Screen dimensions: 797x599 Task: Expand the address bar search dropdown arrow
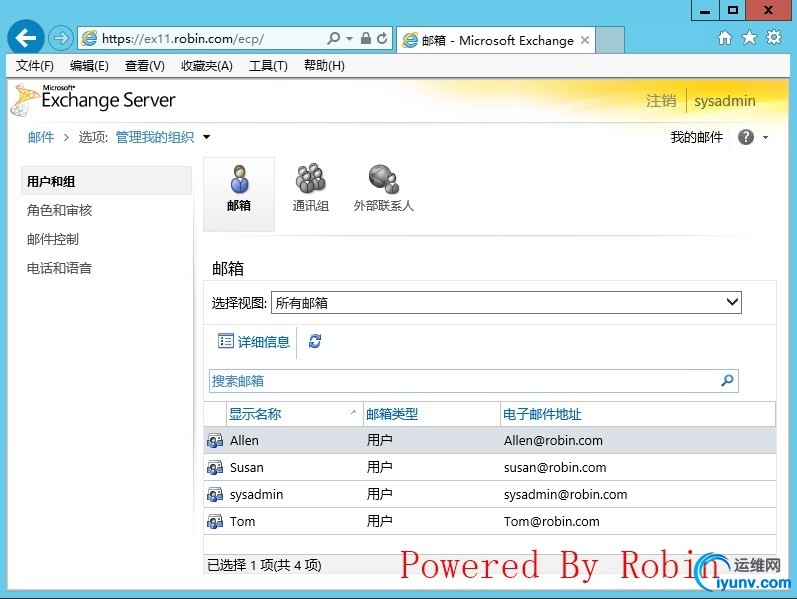click(x=350, y=39)
